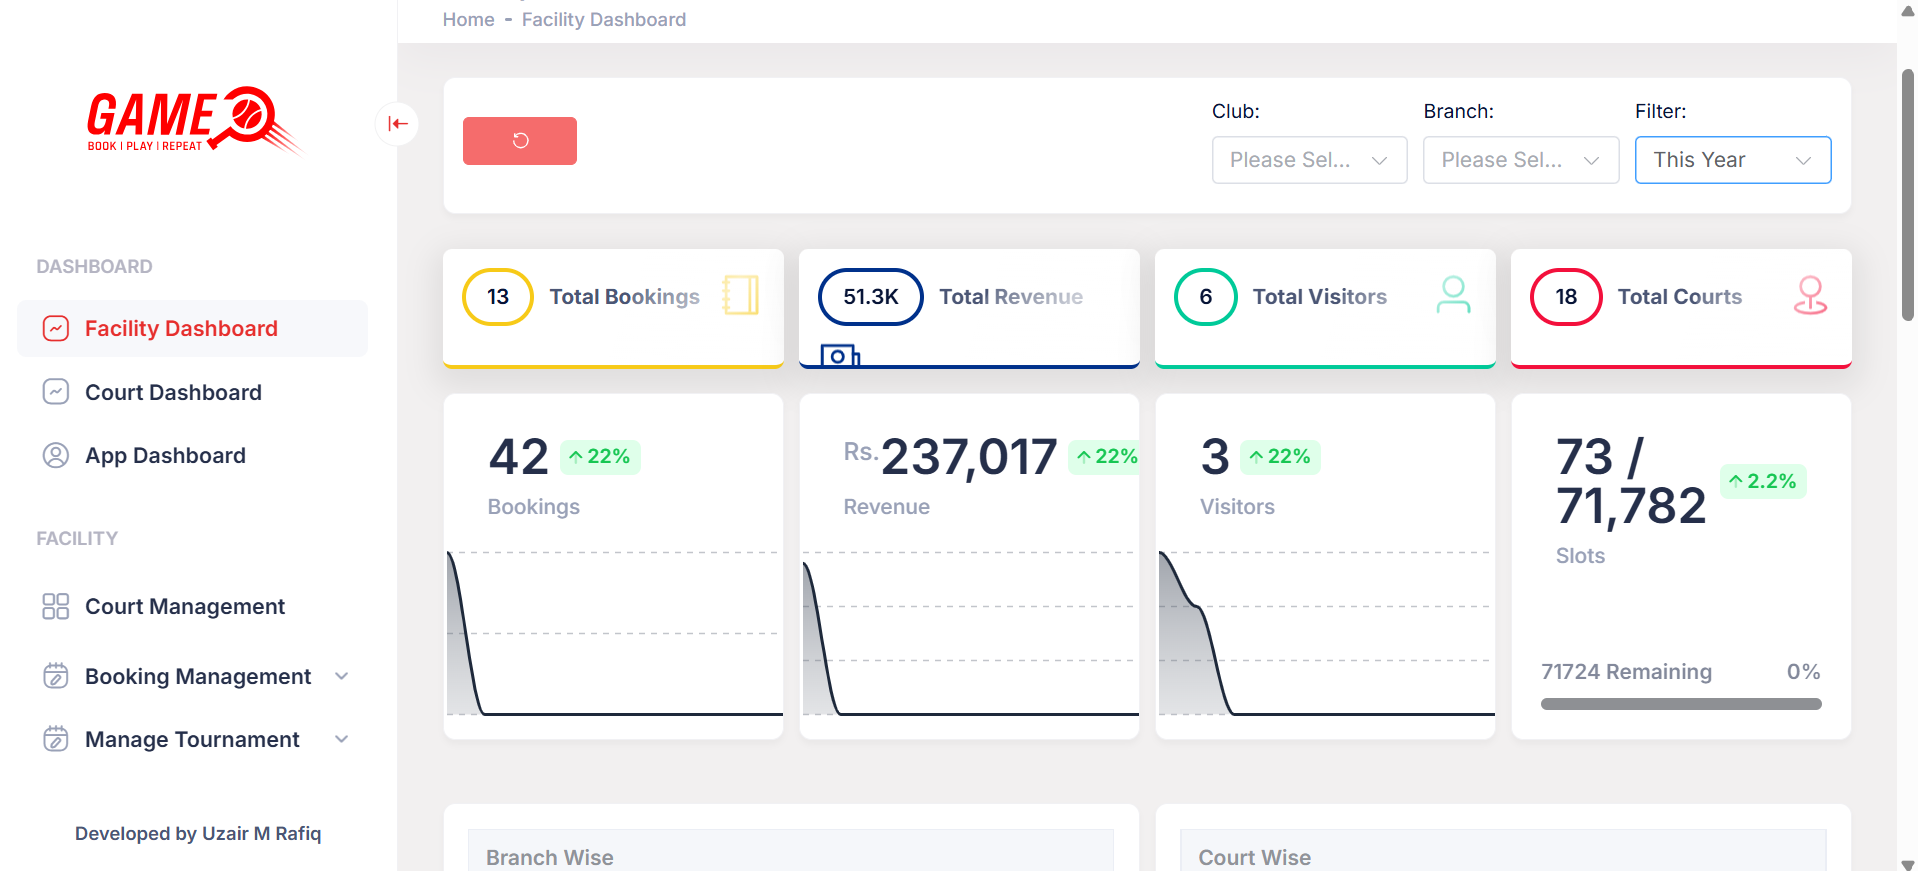Click the 51.3K Total Revenue badge
Screen dimensions: 1918x871
coord(871,297)
